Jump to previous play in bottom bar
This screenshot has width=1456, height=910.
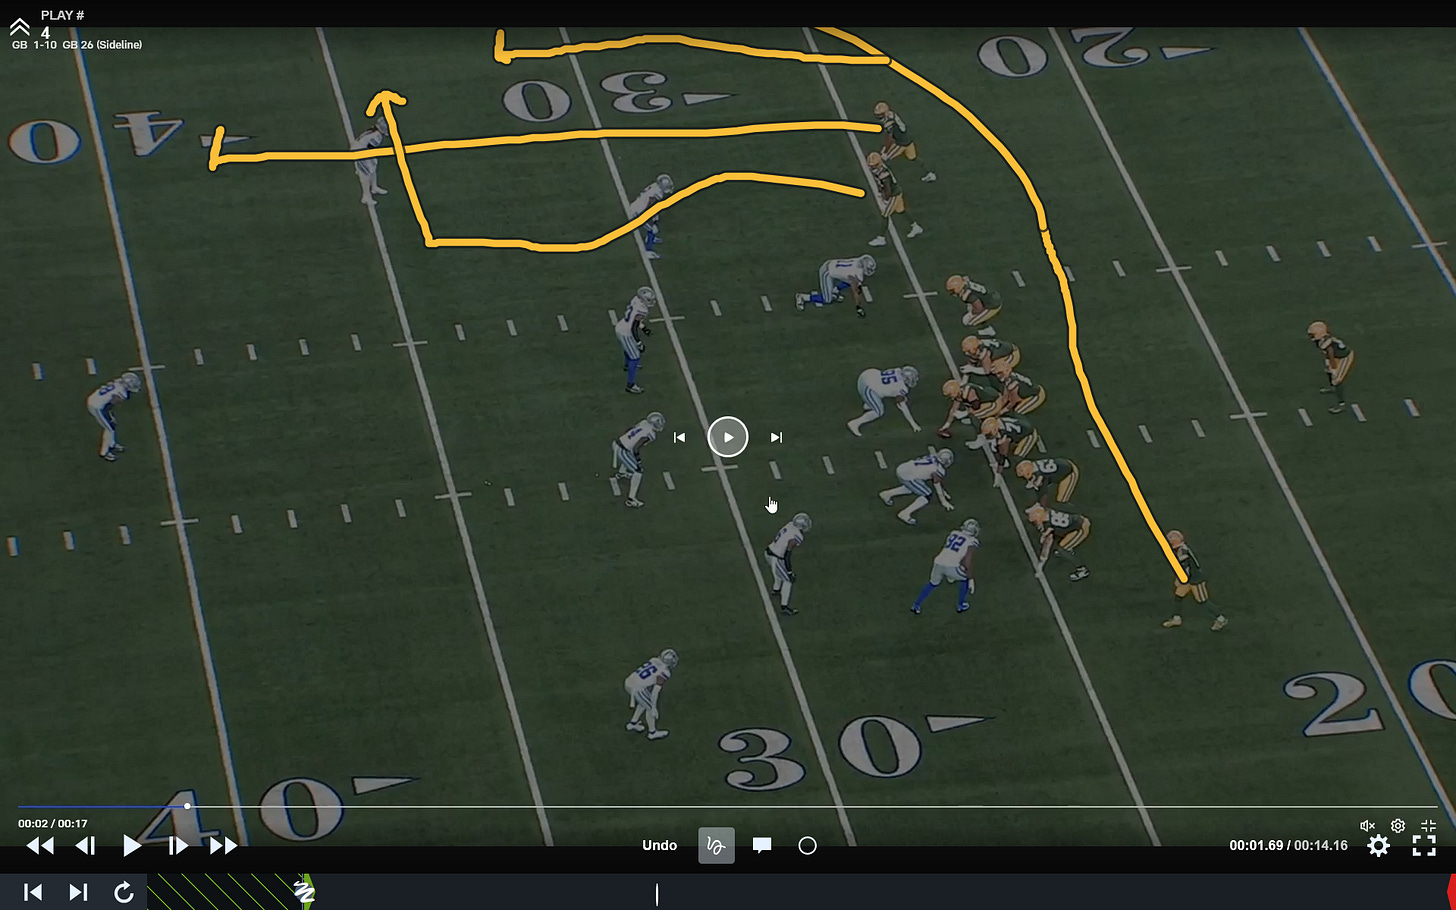tap(32, 892)
